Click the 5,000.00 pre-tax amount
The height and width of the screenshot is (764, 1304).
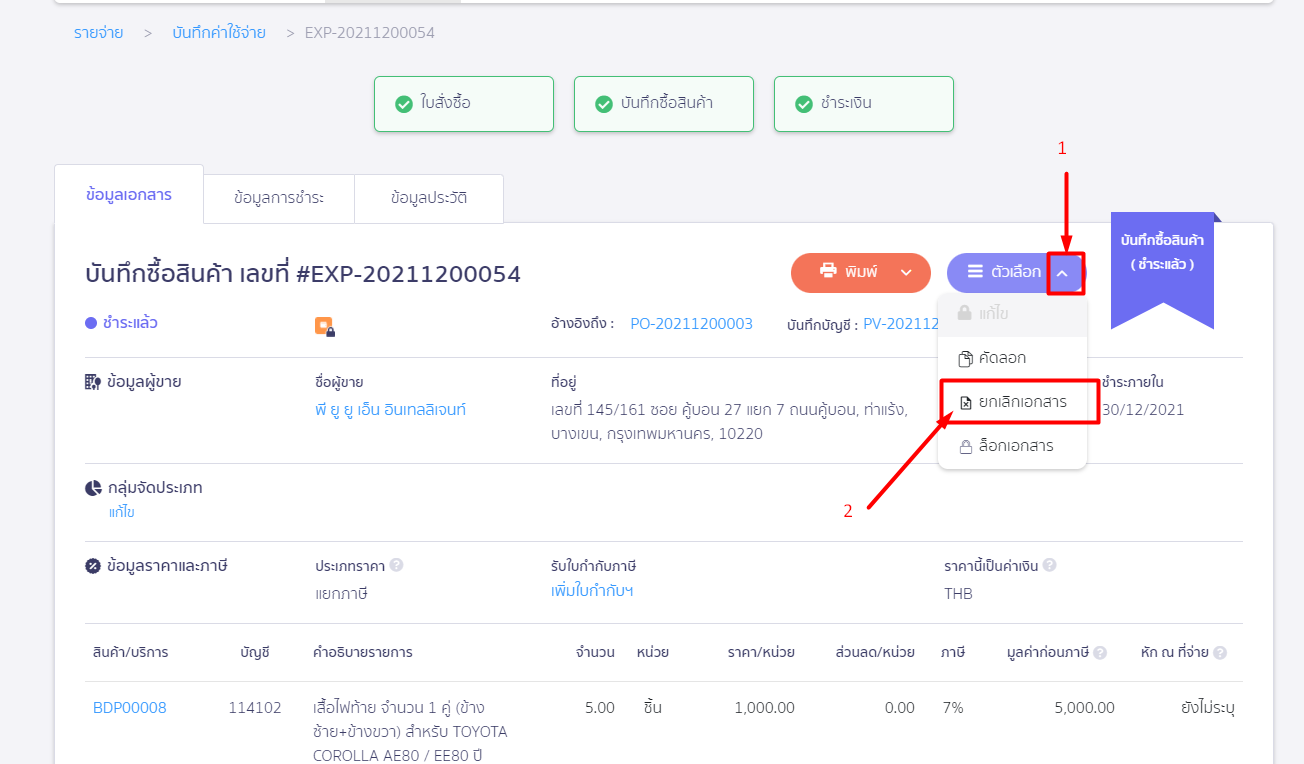pos(1085,708)
